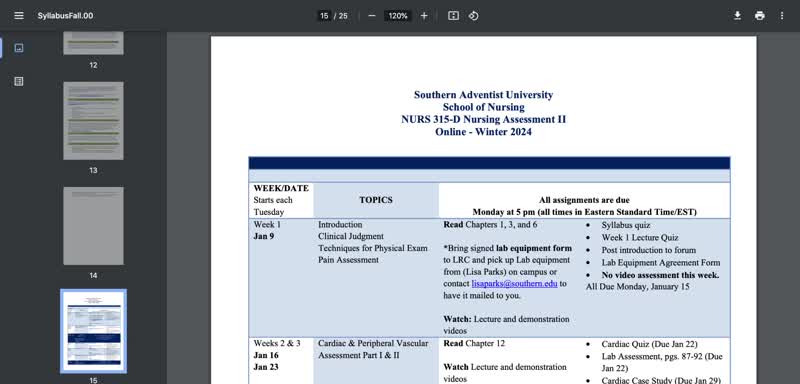Image resolution: width=800 pixels, height=384 pixels.
Task: Click 'Post introduction to forum' bullet
Action: point(648,250)
